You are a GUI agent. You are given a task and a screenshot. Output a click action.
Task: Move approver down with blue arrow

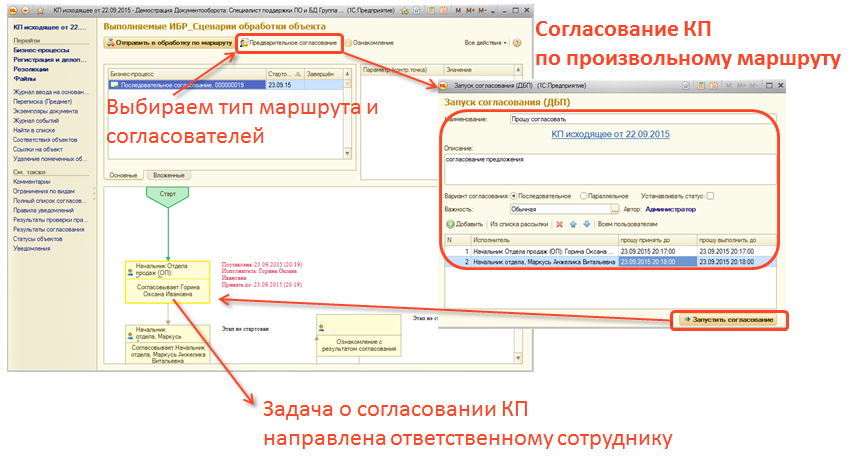pyautogui.click(x=585, y=224)
